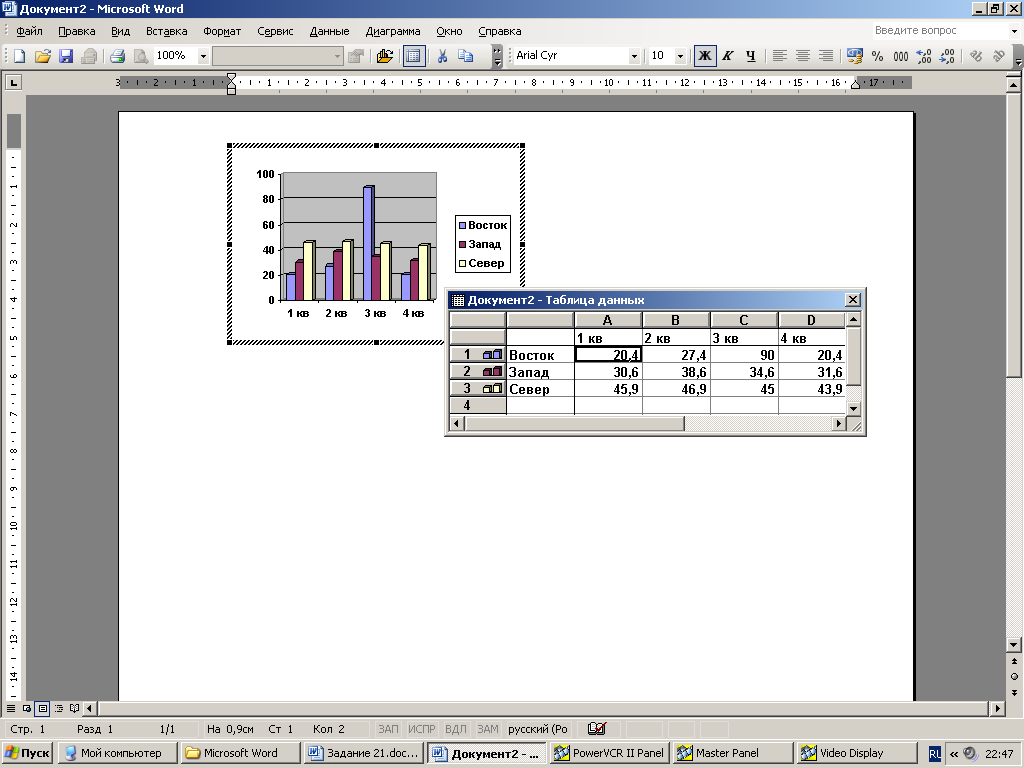This screenshot has width=1024, height=768.
Task: Click the Север legend color swatch
Action: (462, 264)
